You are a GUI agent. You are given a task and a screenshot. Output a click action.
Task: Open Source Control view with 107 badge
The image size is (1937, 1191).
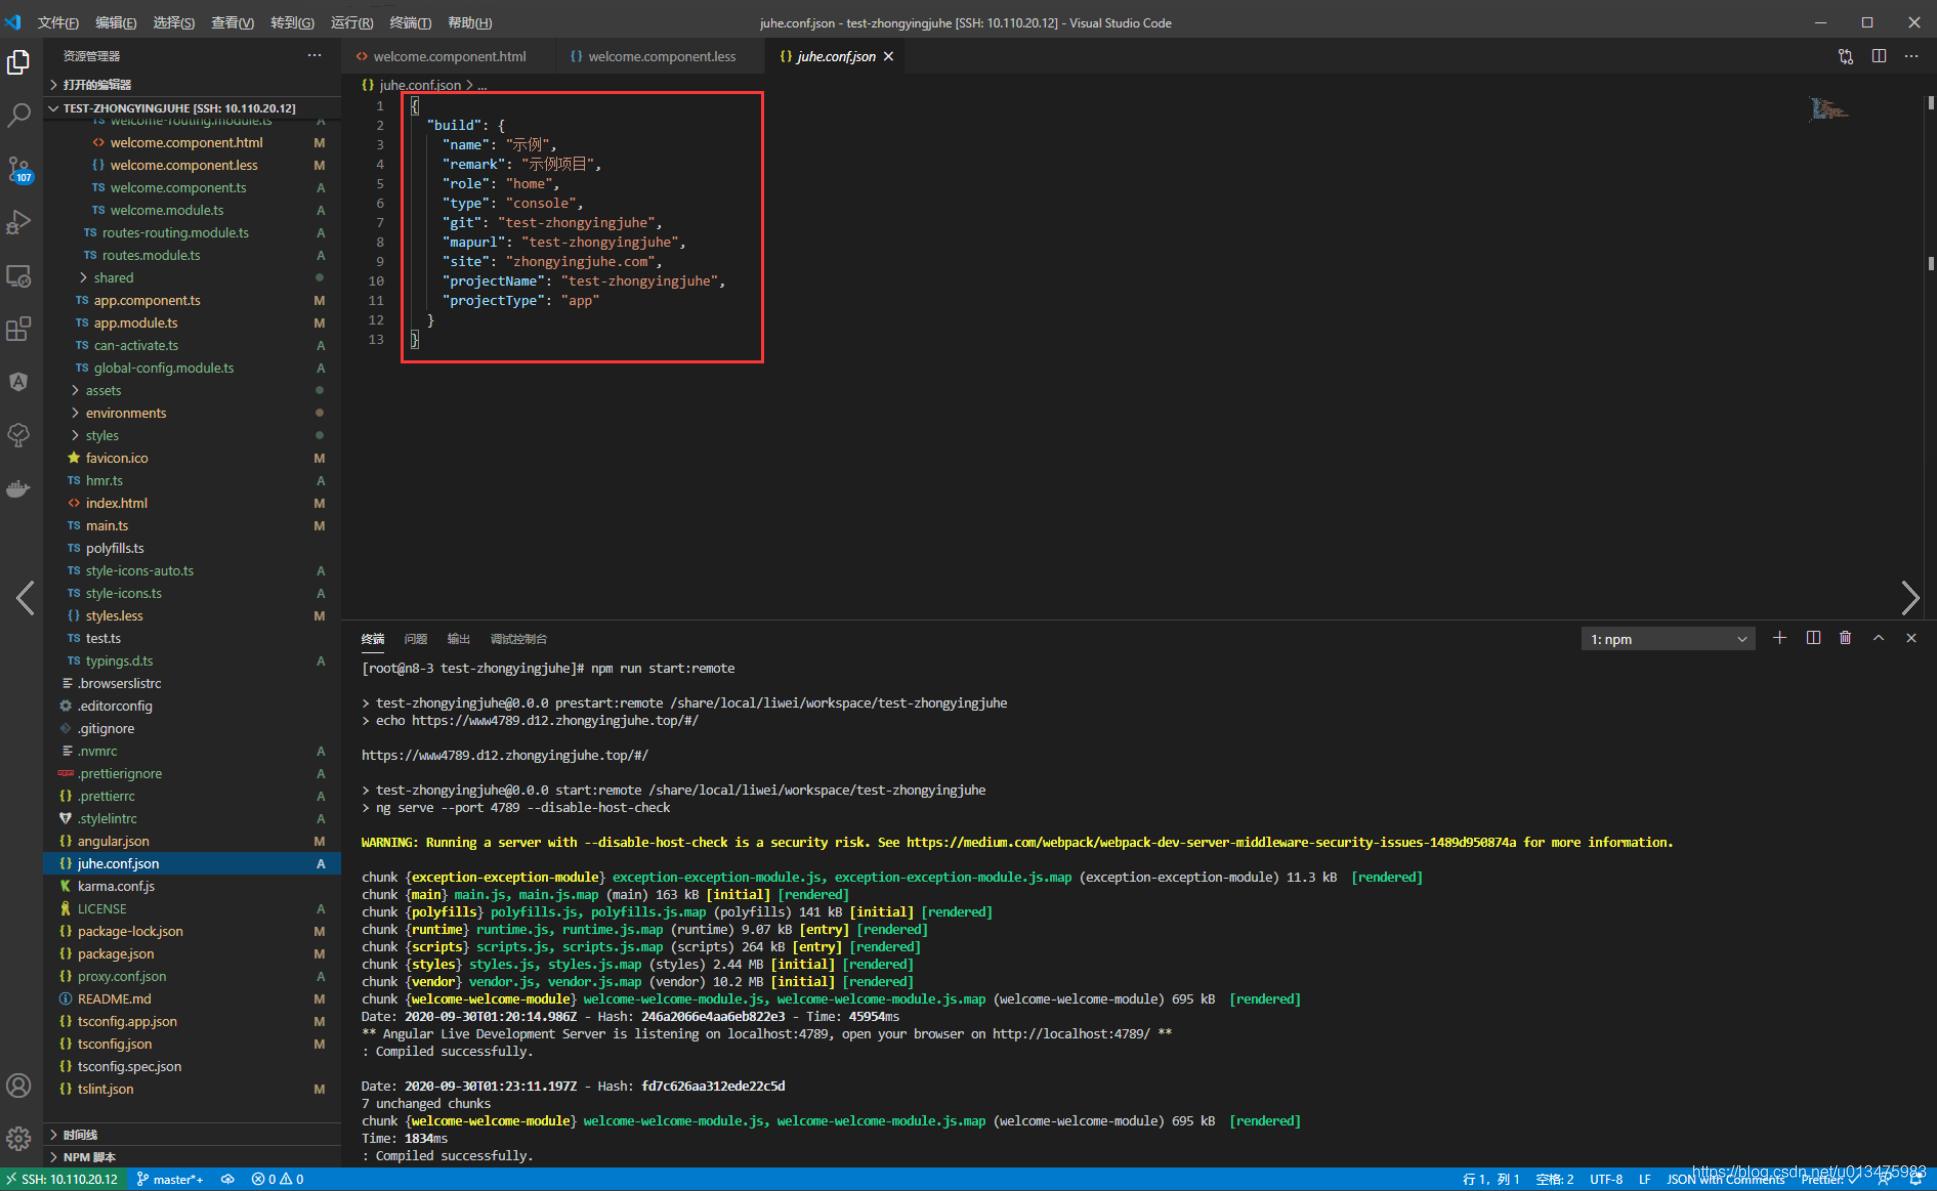[19, 169]
